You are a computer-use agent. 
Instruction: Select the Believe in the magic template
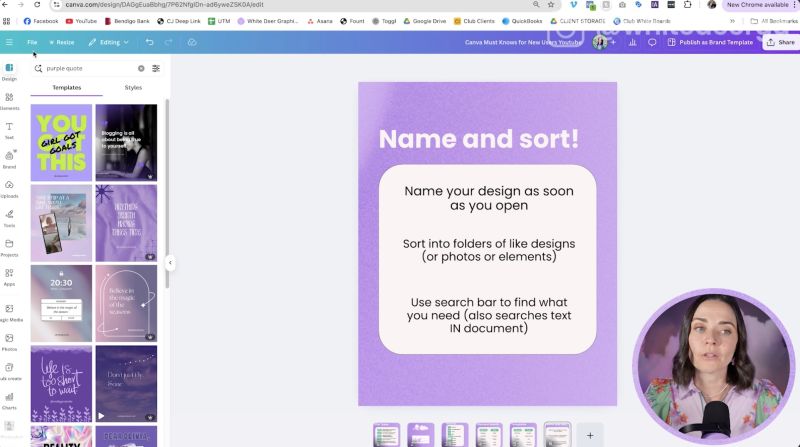126,303
